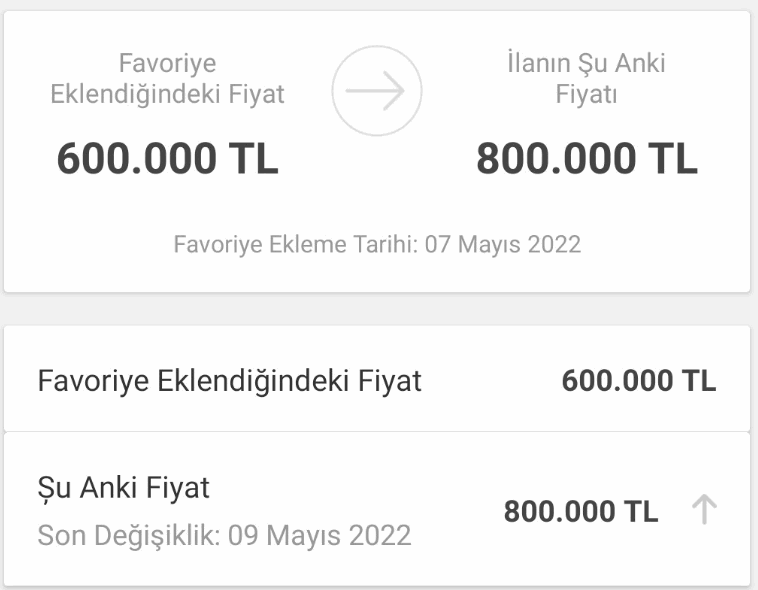The image size is (758, 590).
Task: Click the 600.000 TL value in list row
Action: click(638, 381)
